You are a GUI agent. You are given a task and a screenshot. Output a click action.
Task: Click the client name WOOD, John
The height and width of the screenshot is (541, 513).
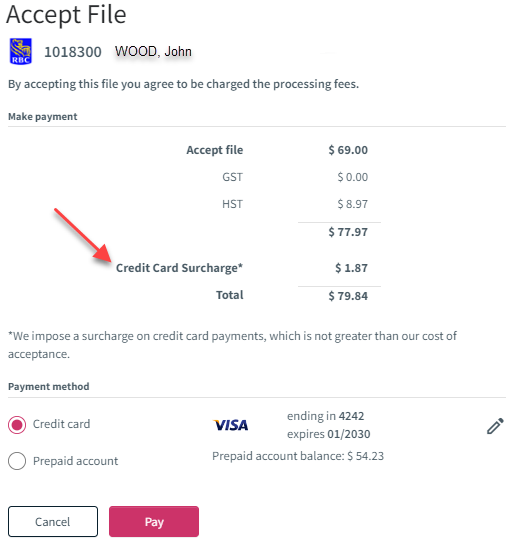tap(153, 51)
